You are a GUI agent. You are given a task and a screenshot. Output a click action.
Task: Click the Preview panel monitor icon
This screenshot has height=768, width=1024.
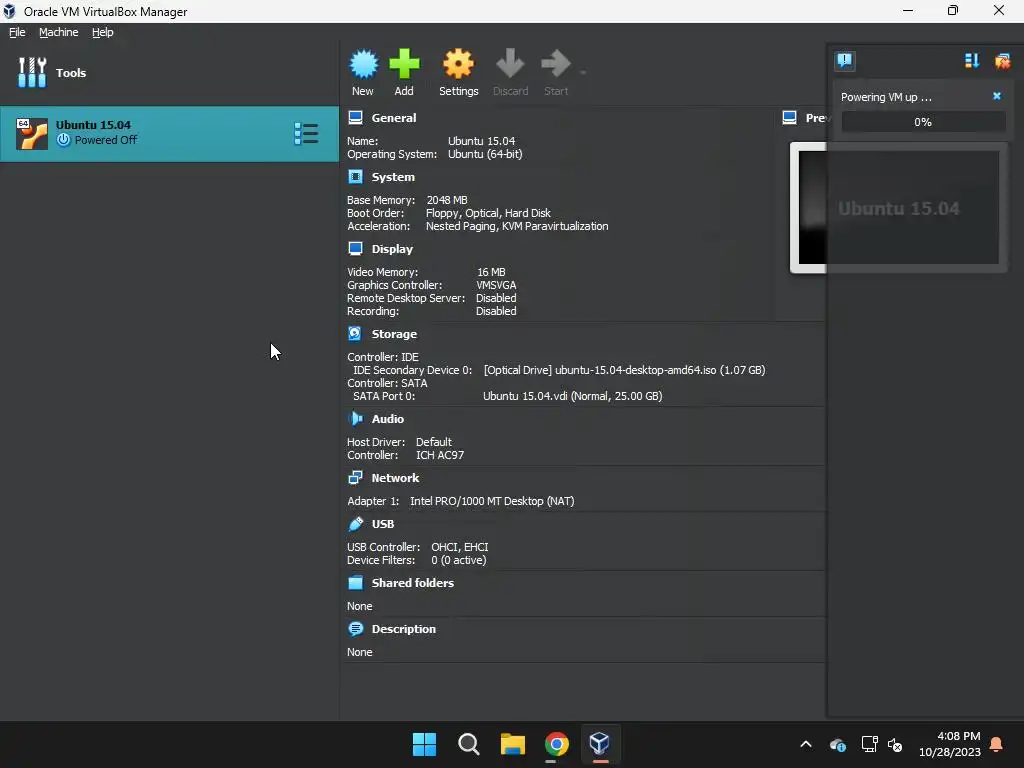point(790,118)
